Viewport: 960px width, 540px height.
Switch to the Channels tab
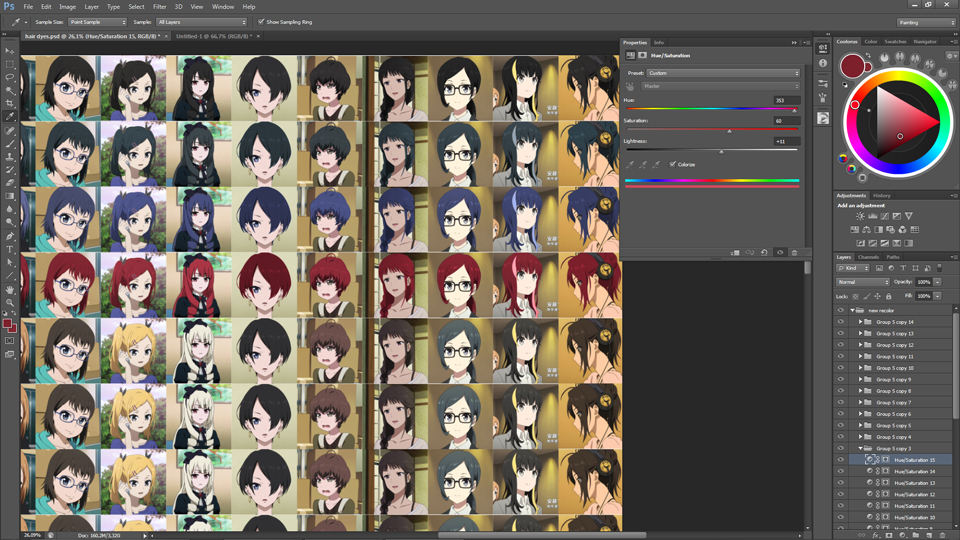868,257
